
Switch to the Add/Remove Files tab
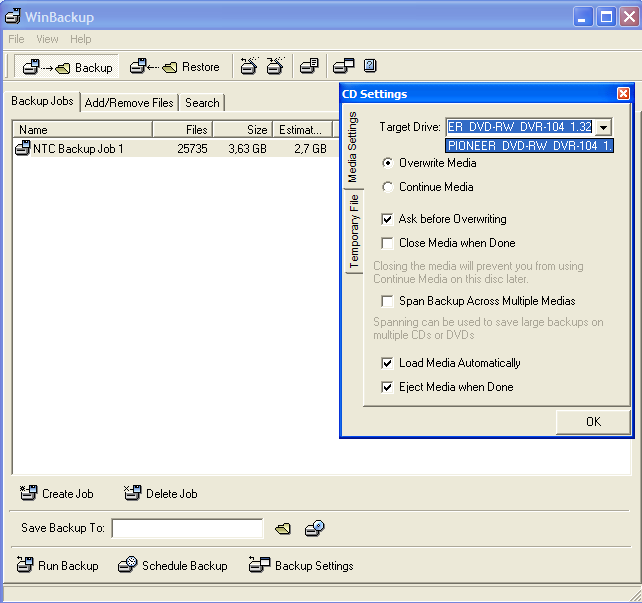(x=129, y=102)
